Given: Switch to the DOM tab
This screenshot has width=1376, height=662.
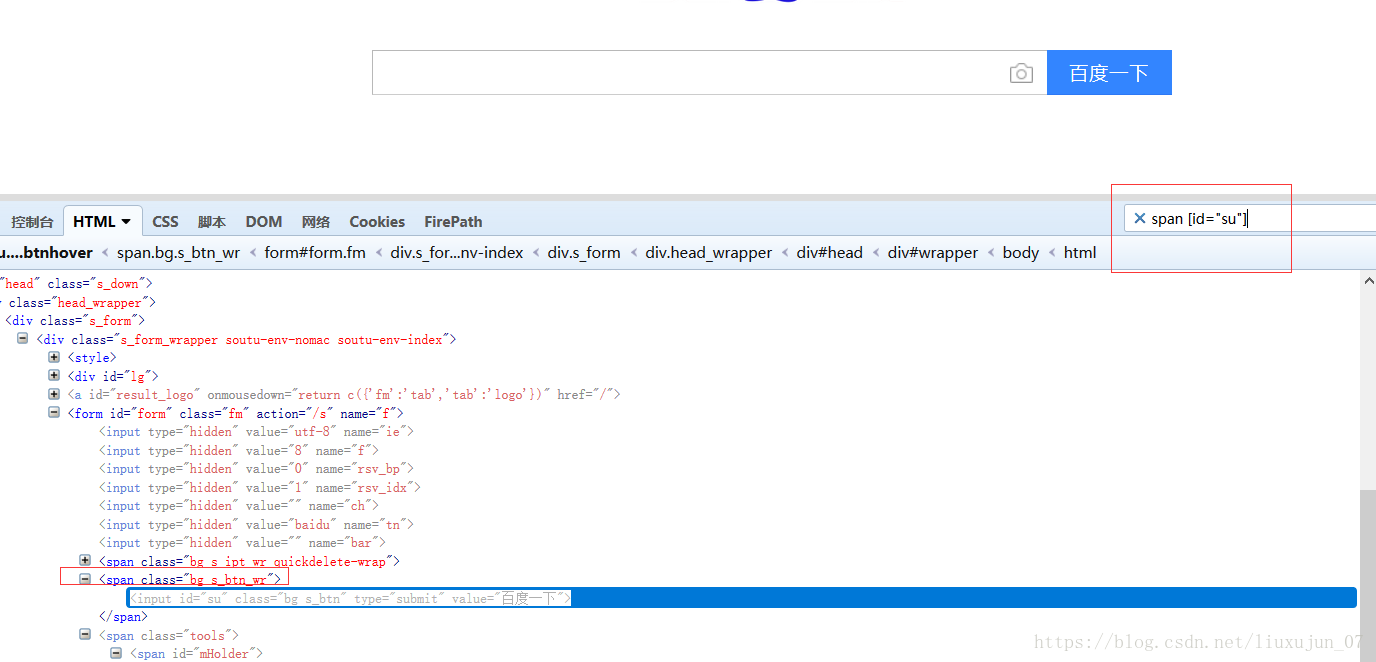Looking at the screenshot, I should coord(264,222).
